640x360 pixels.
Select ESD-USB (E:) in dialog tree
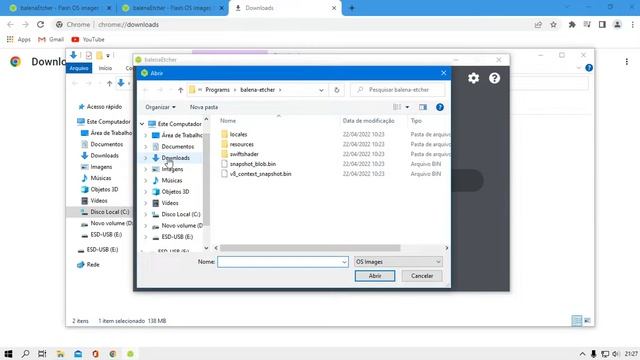(177, 237)
